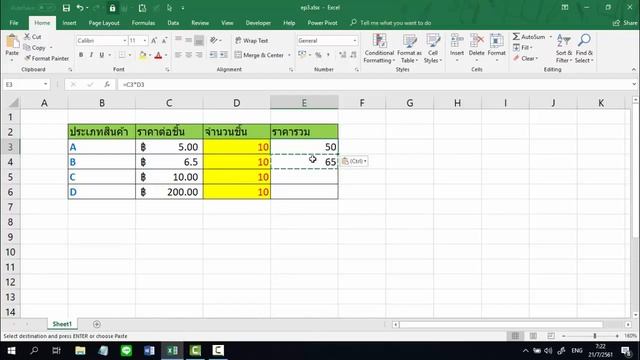Open the Font size dropdown showing 11
The image size is (640, 360).
[144, 40]
